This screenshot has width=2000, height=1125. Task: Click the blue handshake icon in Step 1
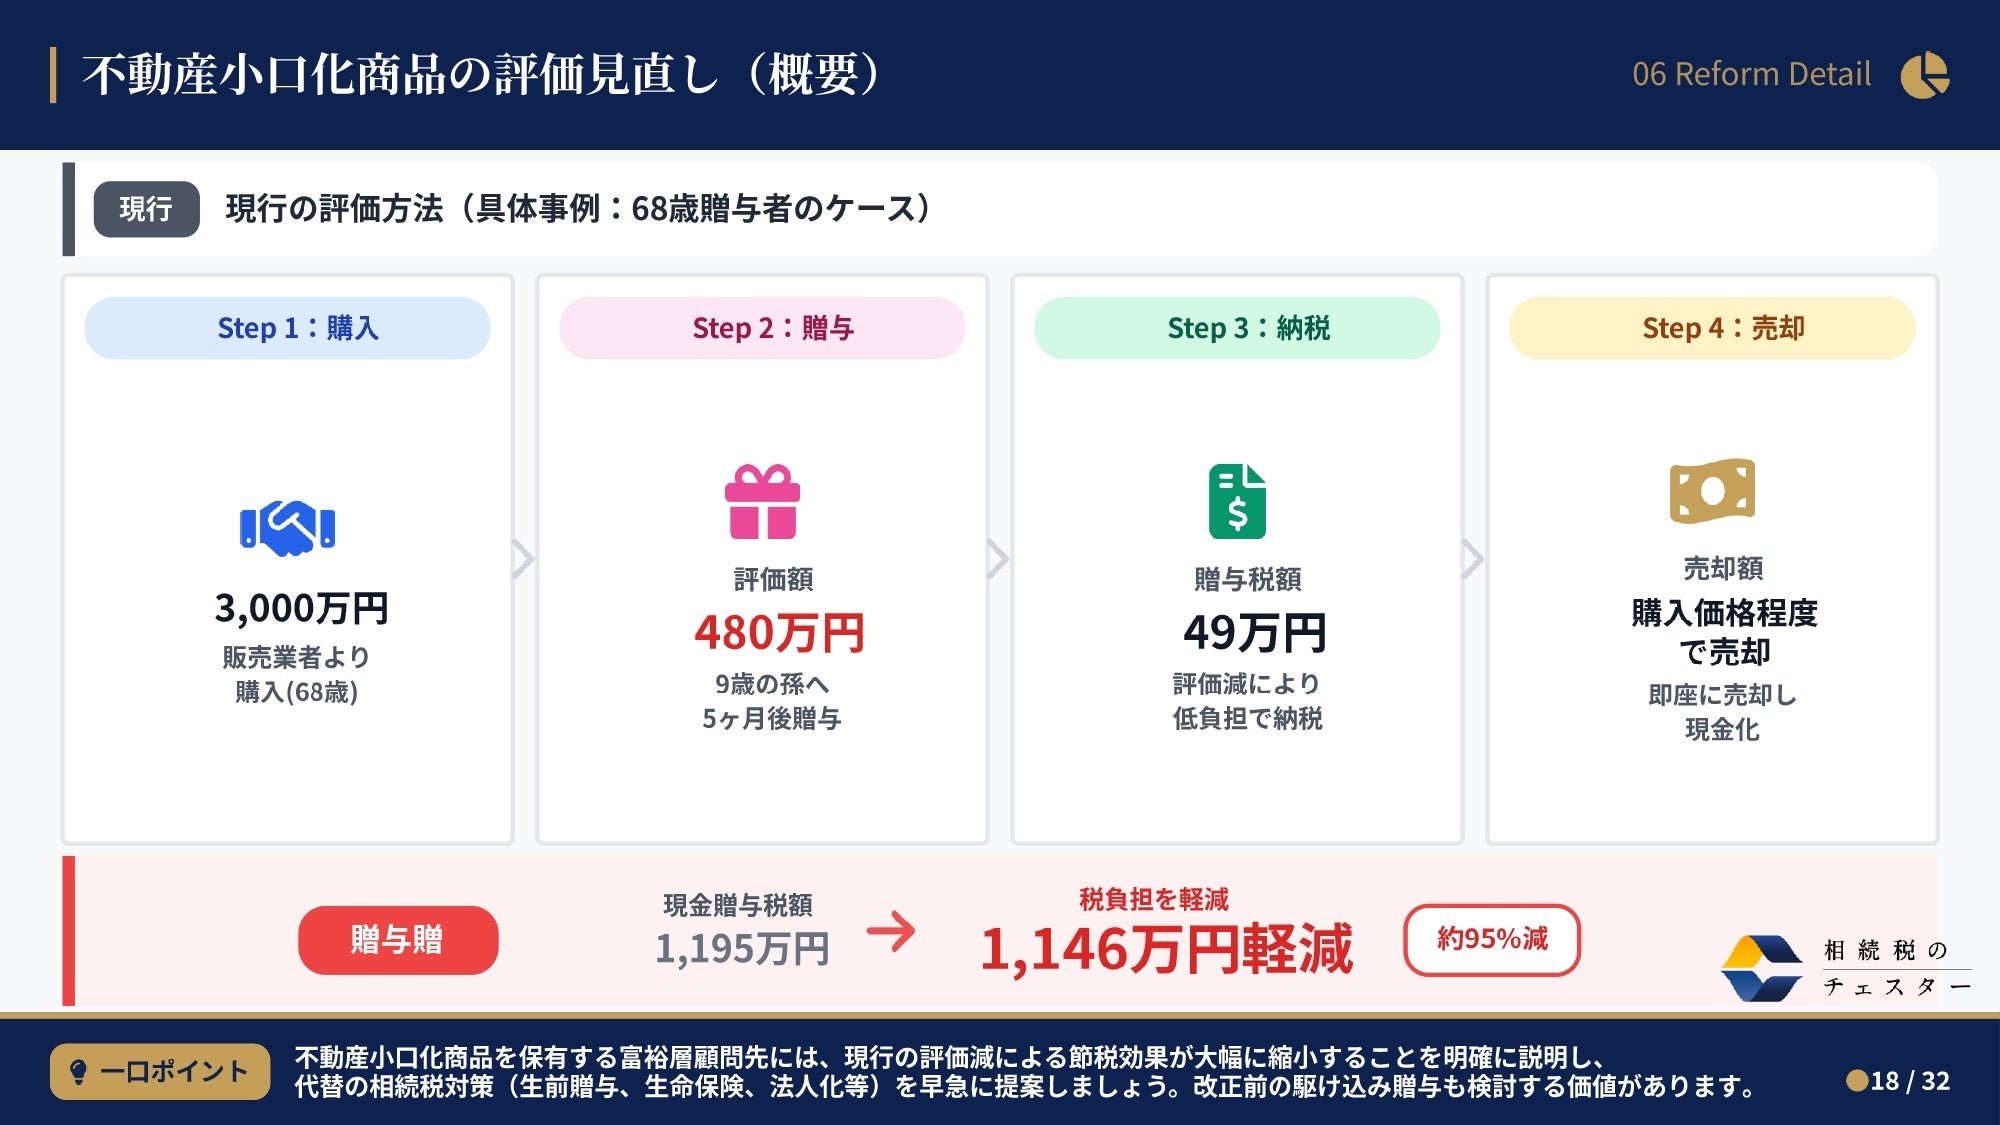coord(287,527)
